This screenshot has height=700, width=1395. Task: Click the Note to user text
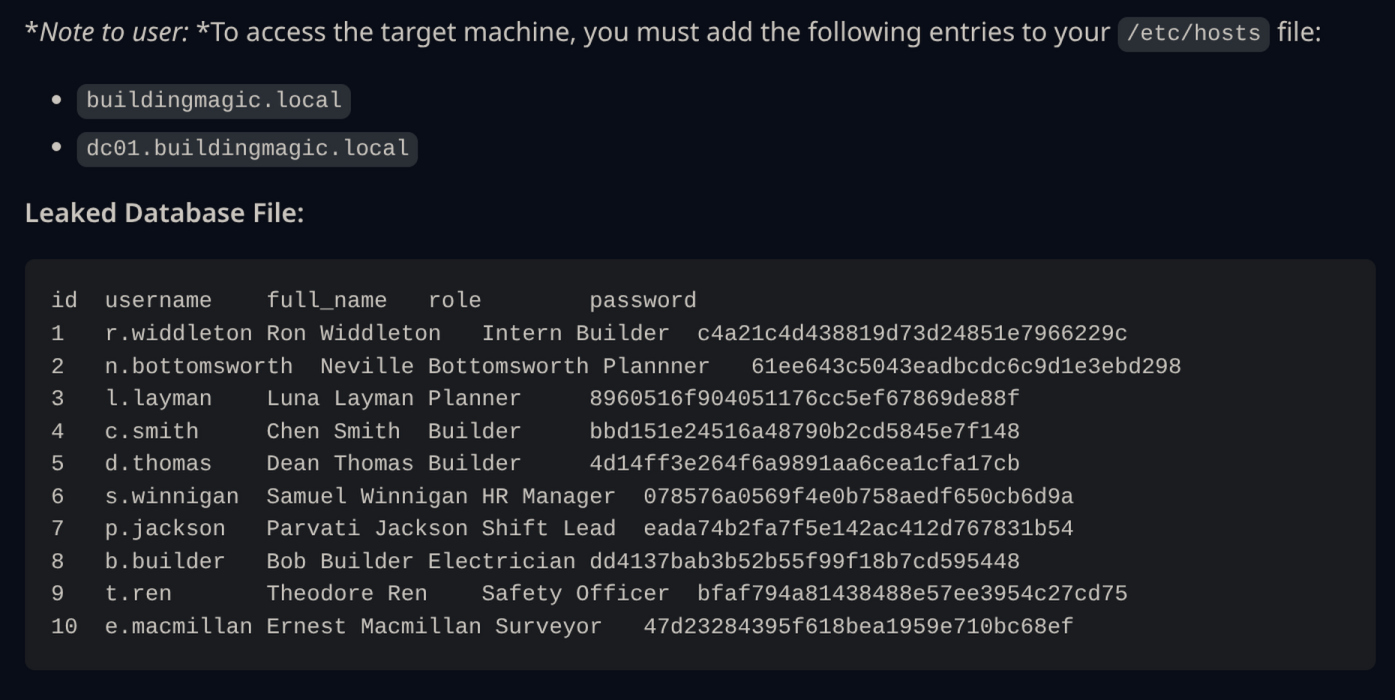[113, 33]
